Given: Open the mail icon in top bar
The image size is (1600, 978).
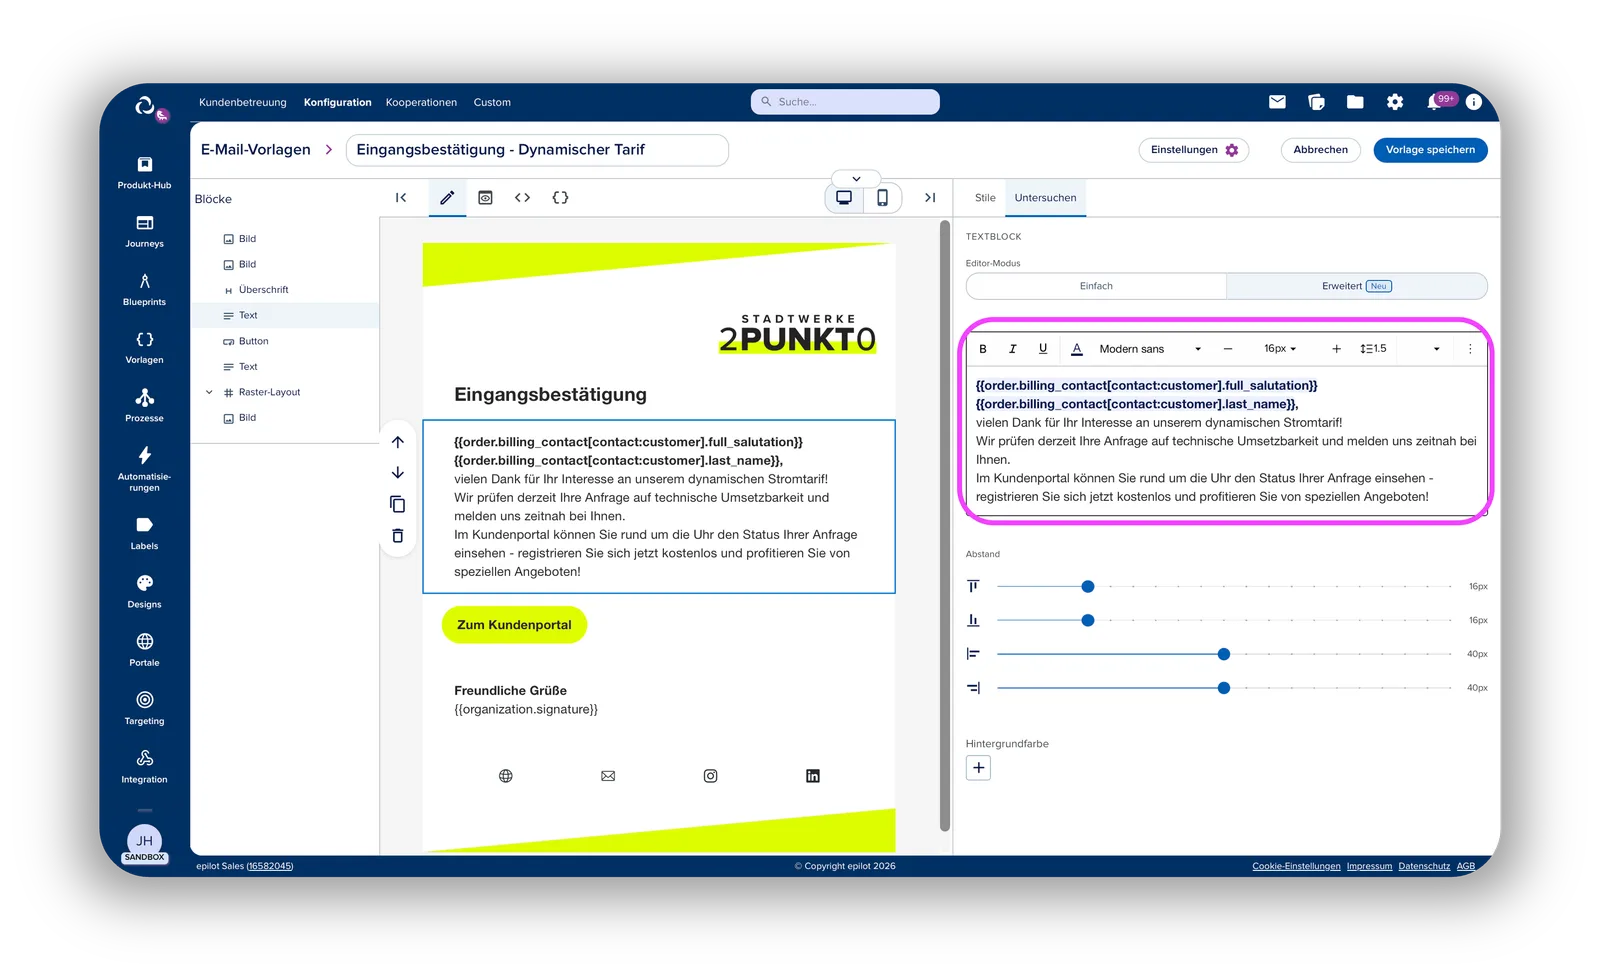Looking at the screenshot, I should 1277,102.
